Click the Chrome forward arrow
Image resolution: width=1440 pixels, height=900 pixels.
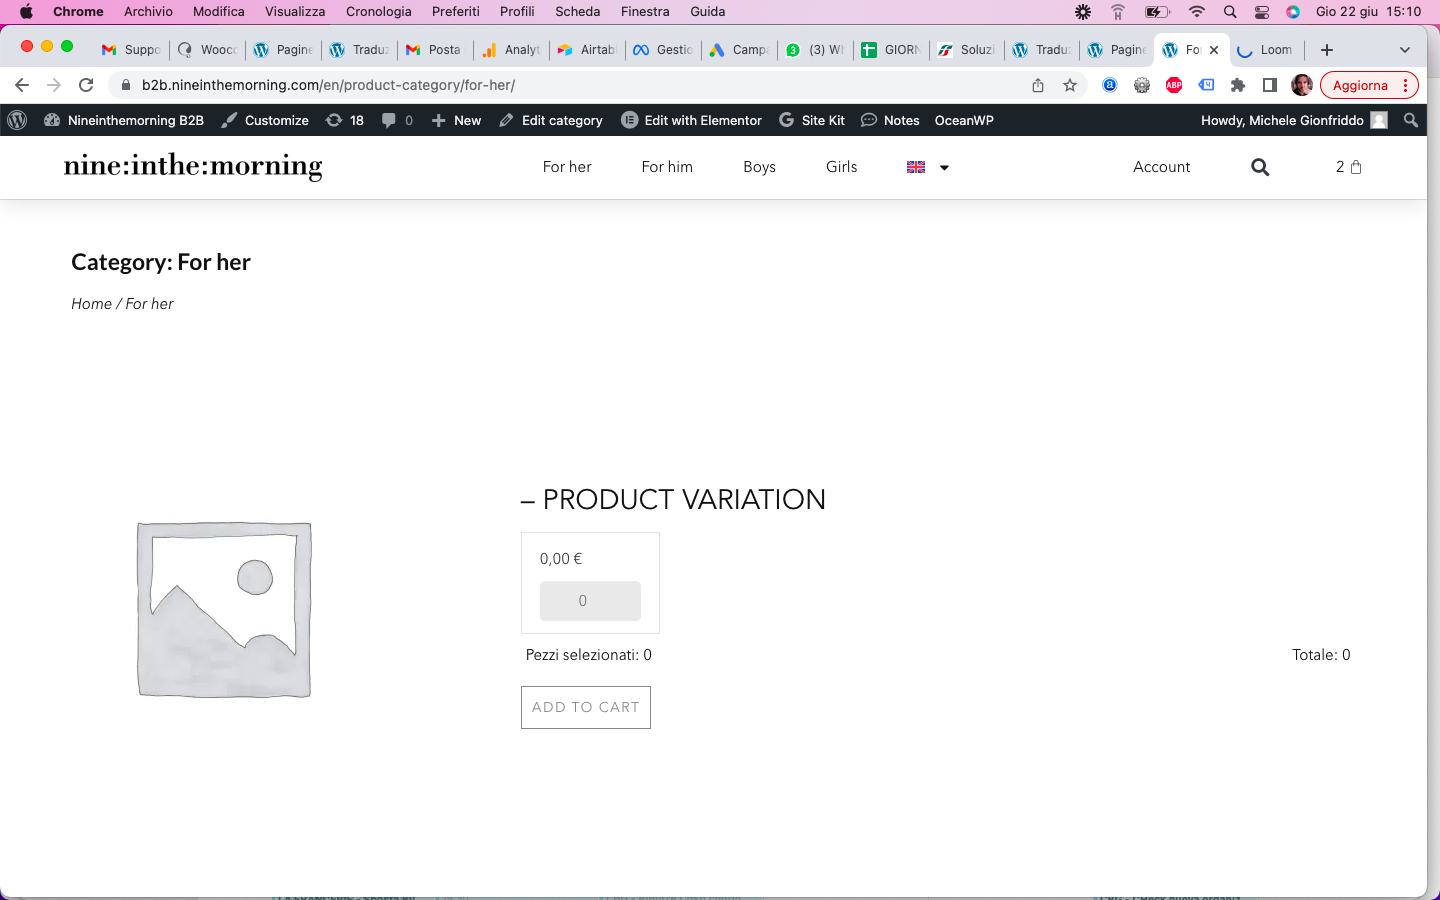pyautogui.click(x=54, y=85)
